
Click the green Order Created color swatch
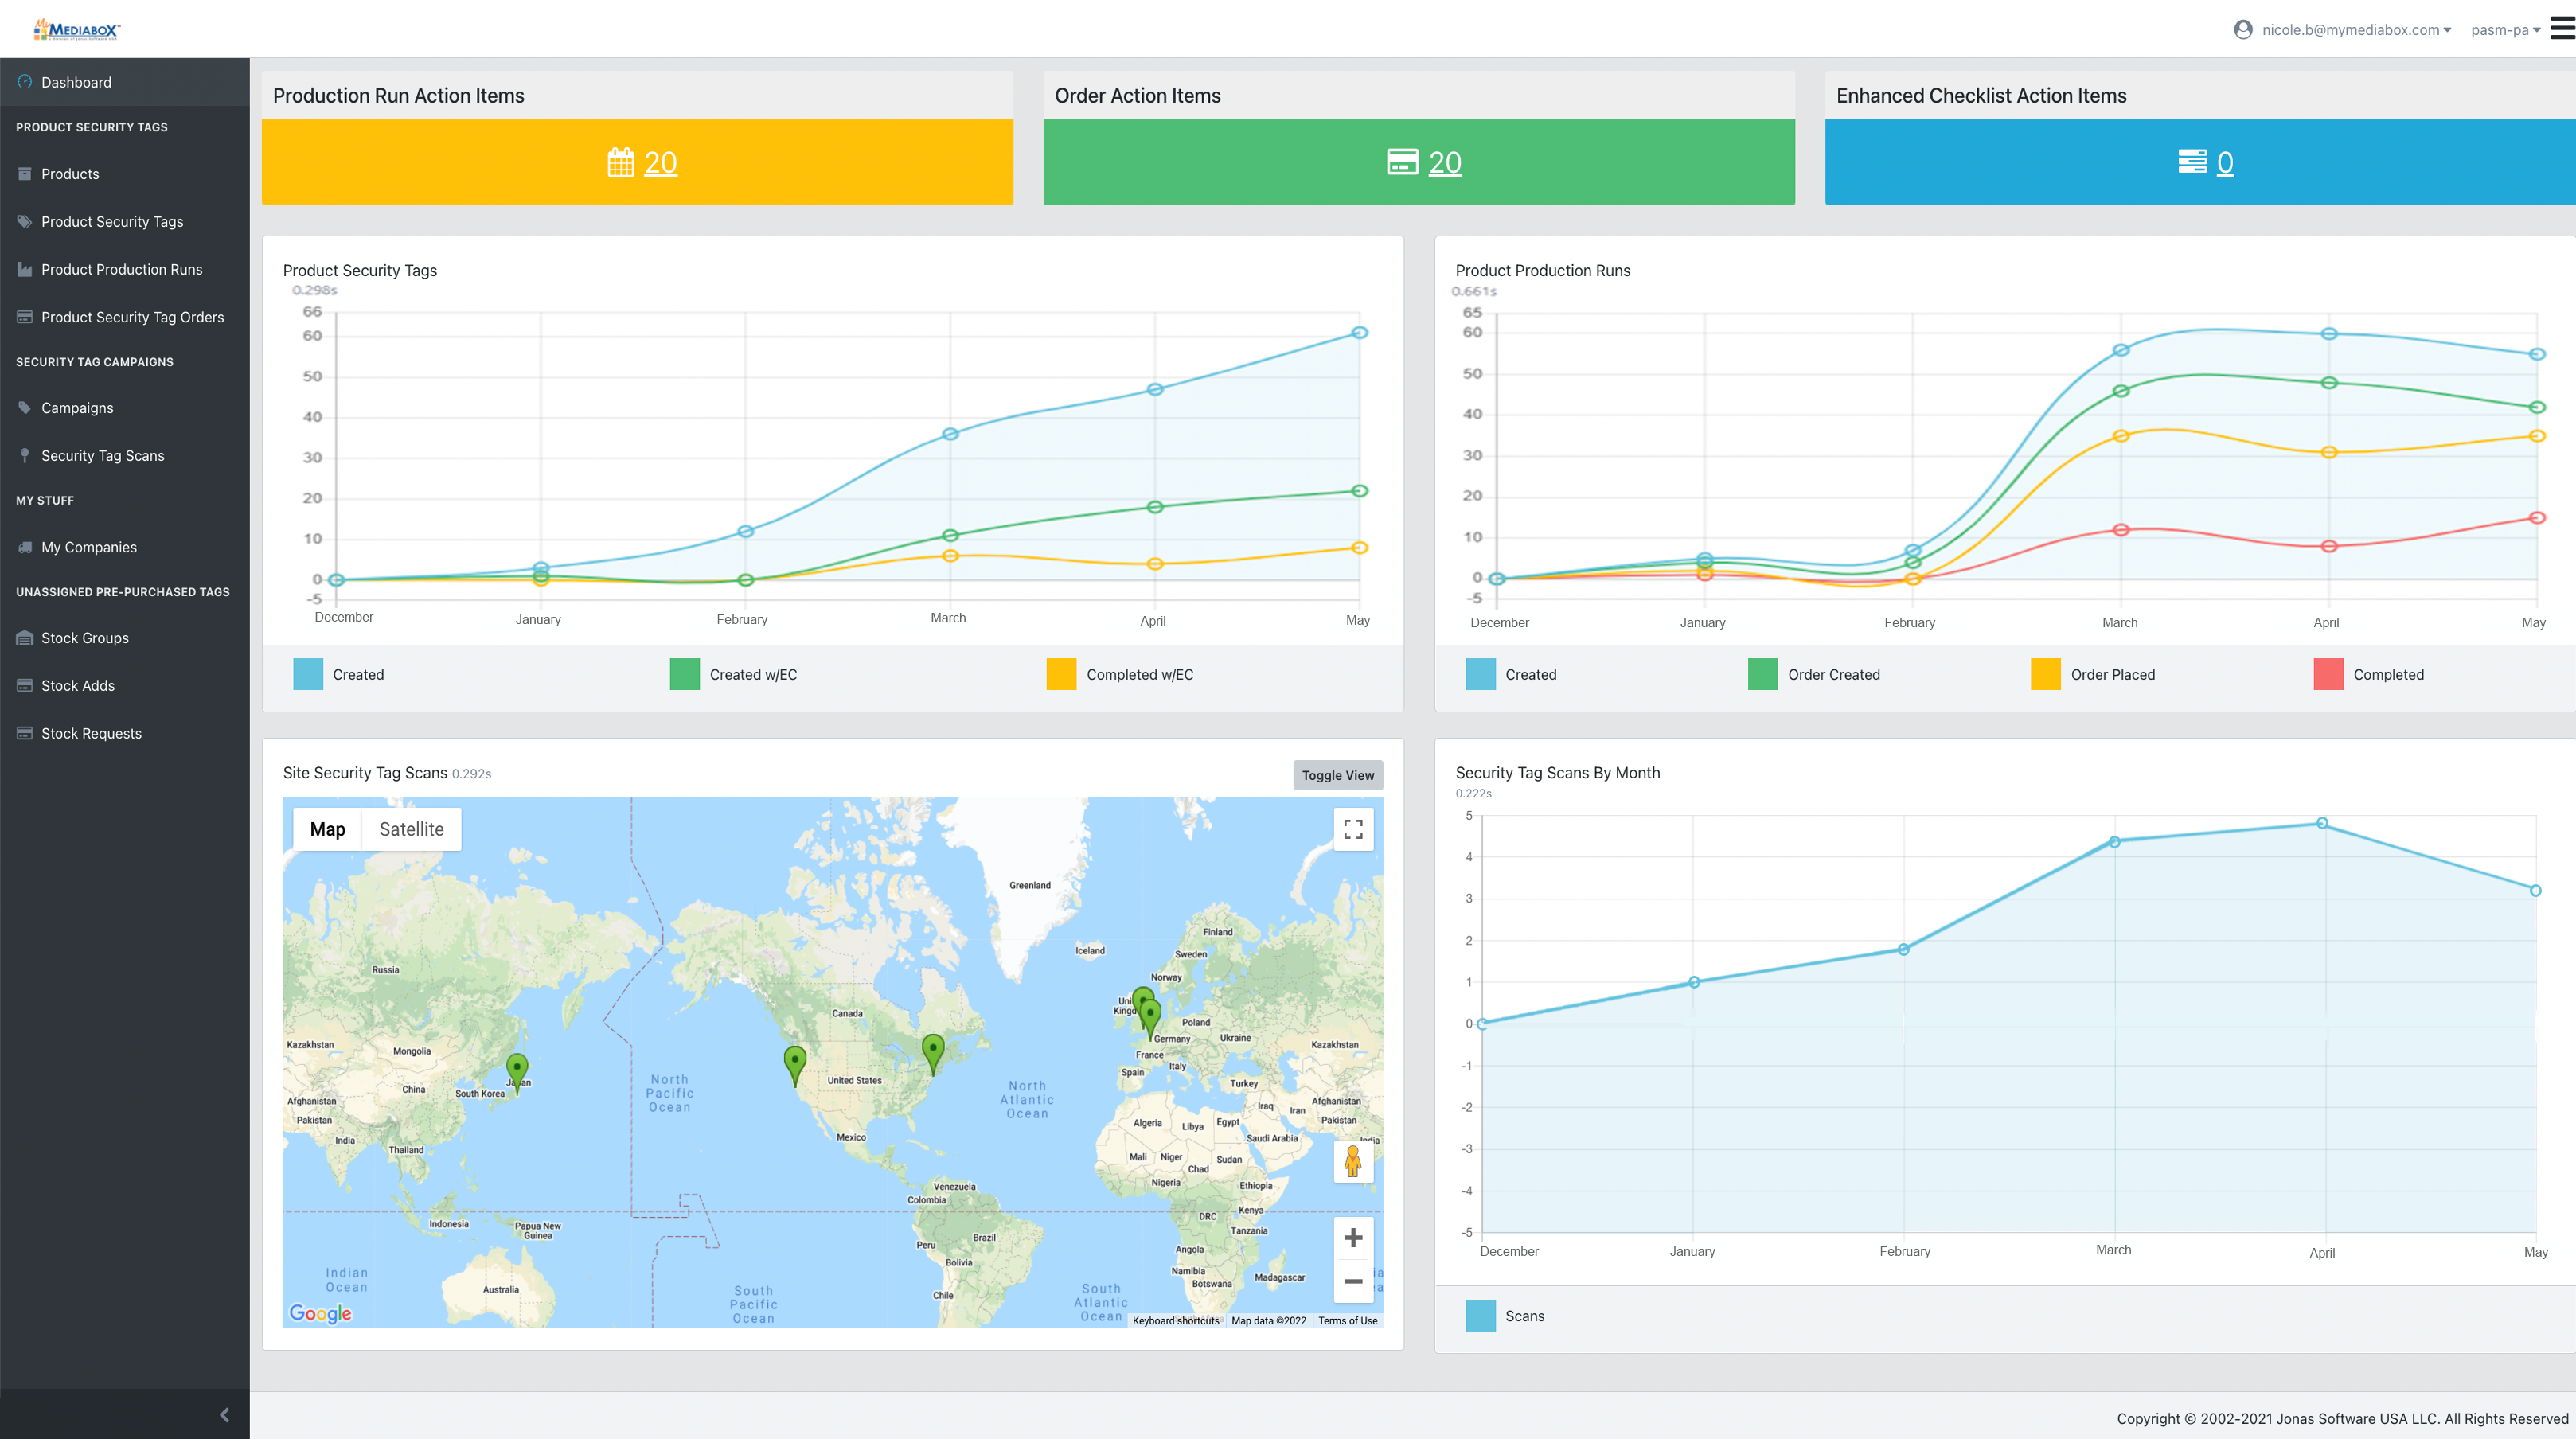1763,674
